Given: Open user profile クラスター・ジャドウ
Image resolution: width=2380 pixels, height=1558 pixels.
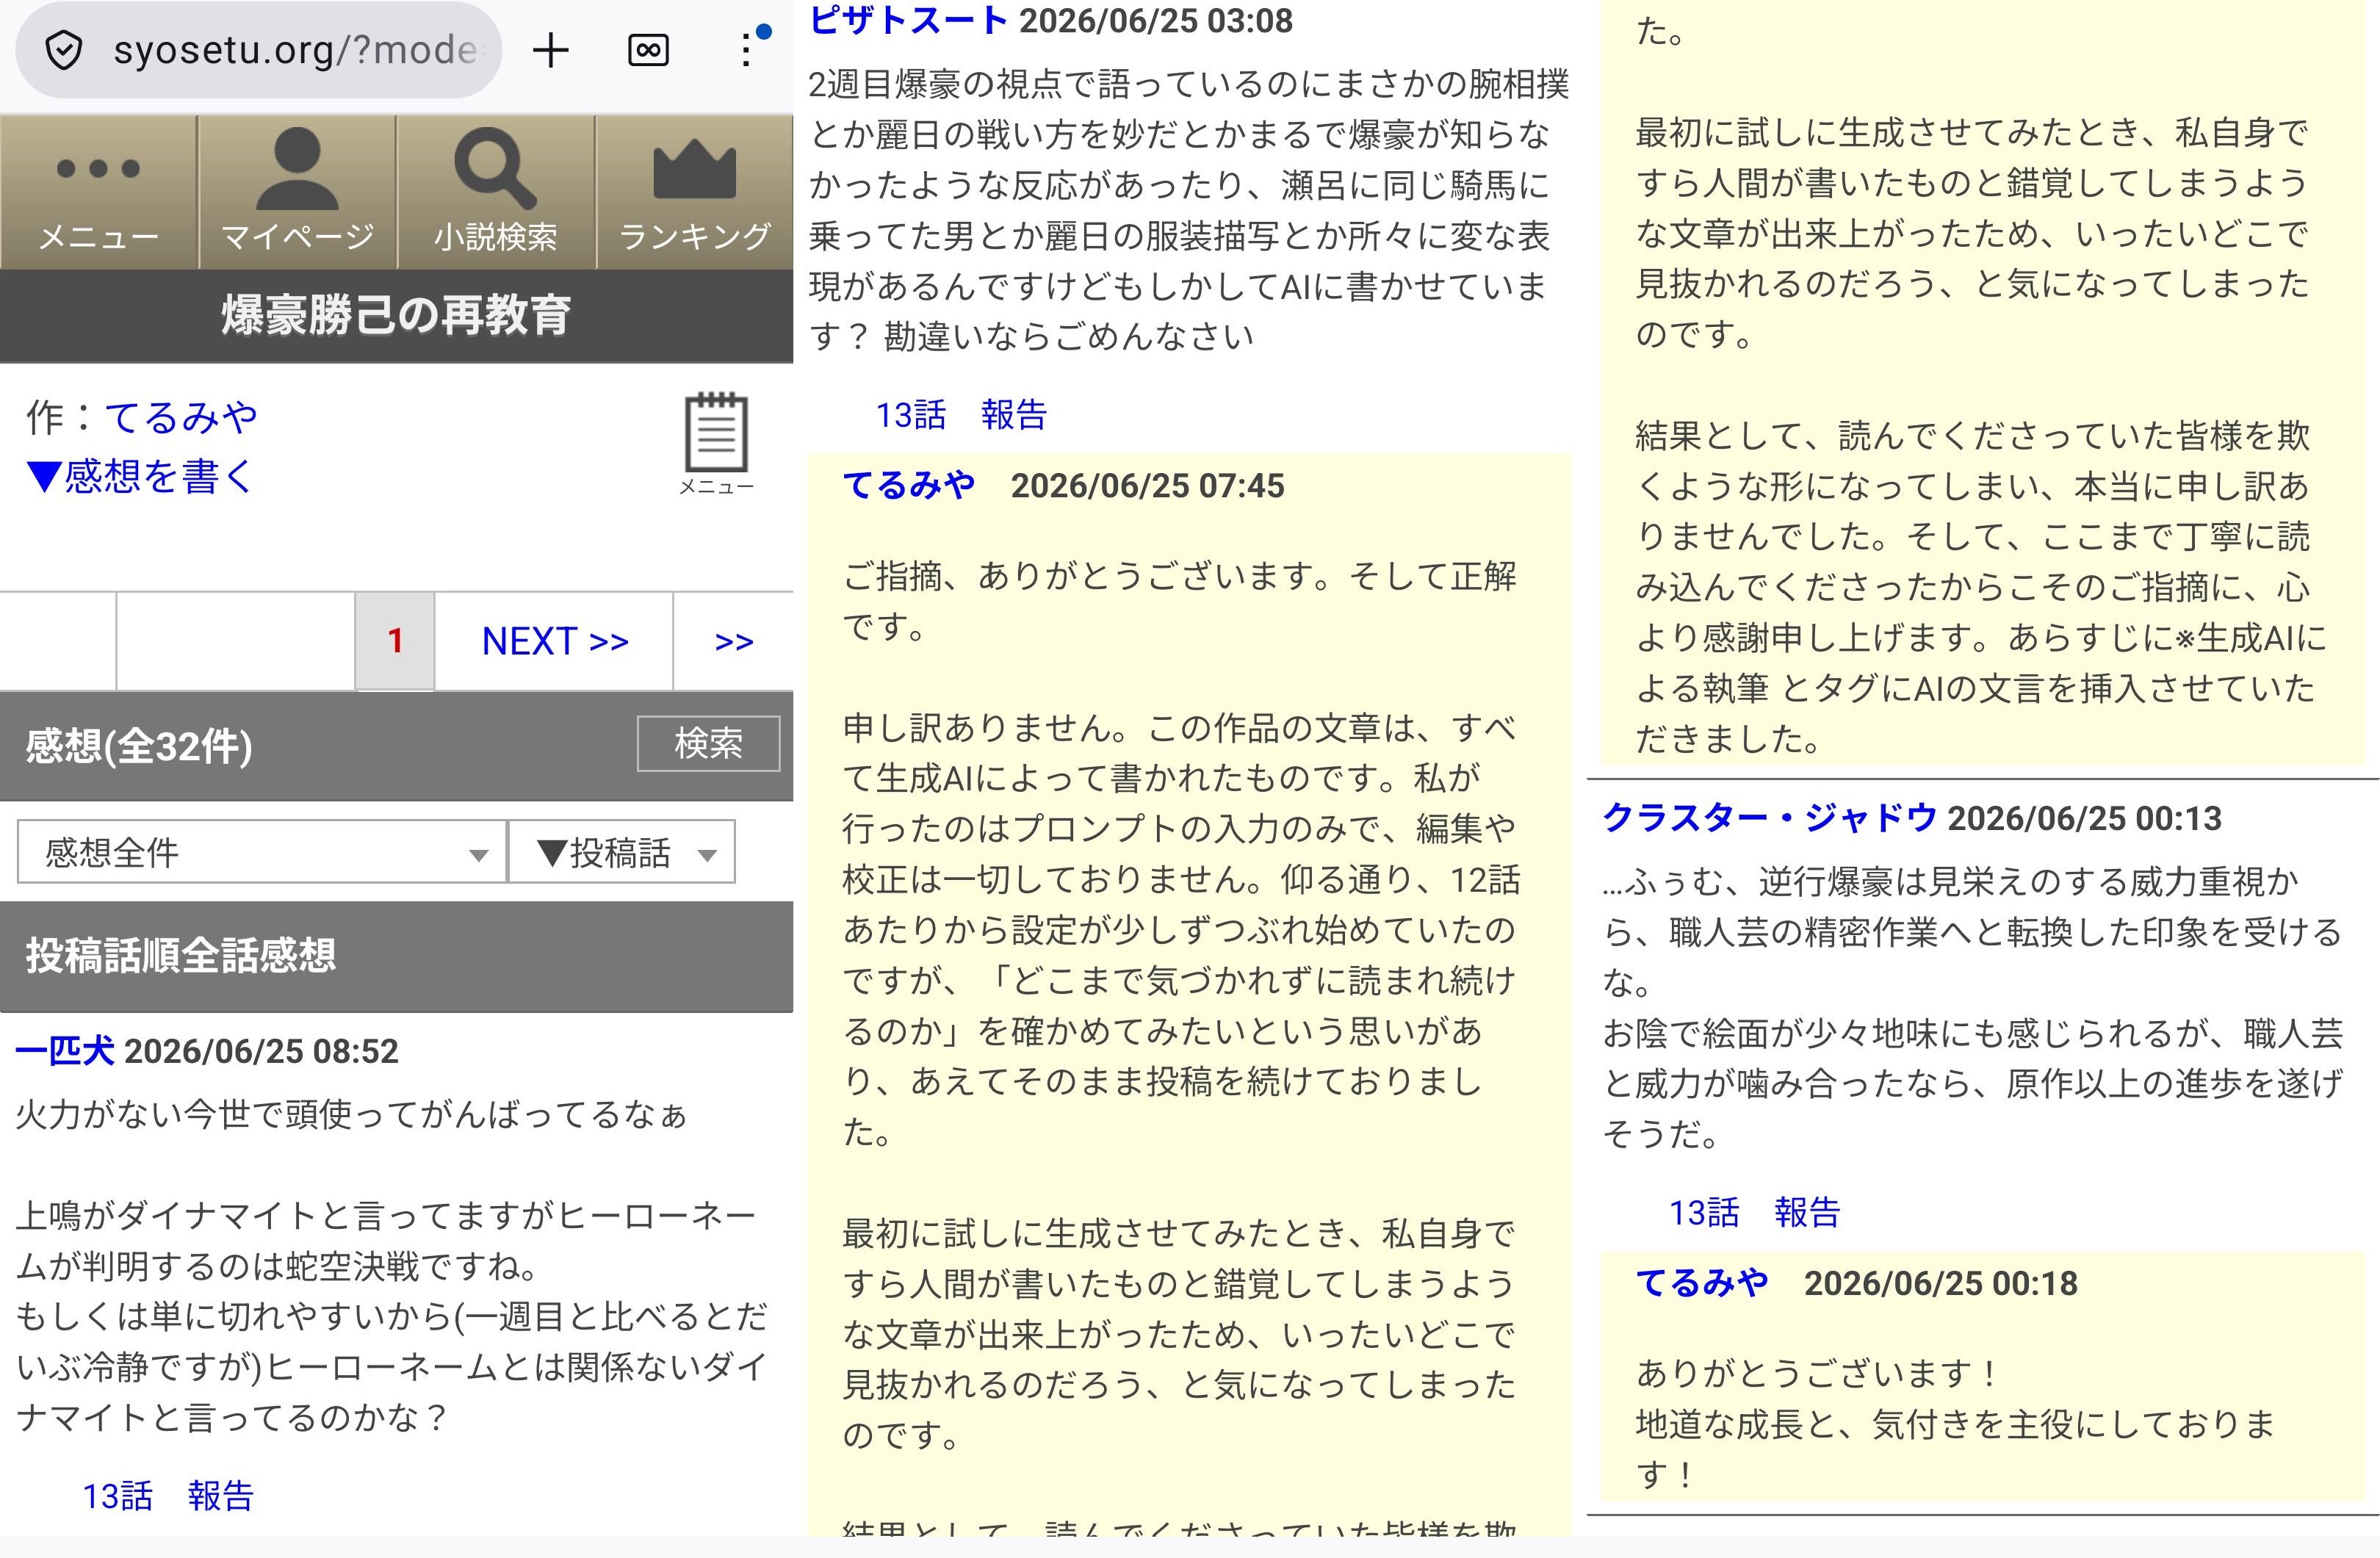Looking at the screenshot, I should pyautogui.click(x=1770, y=818).
